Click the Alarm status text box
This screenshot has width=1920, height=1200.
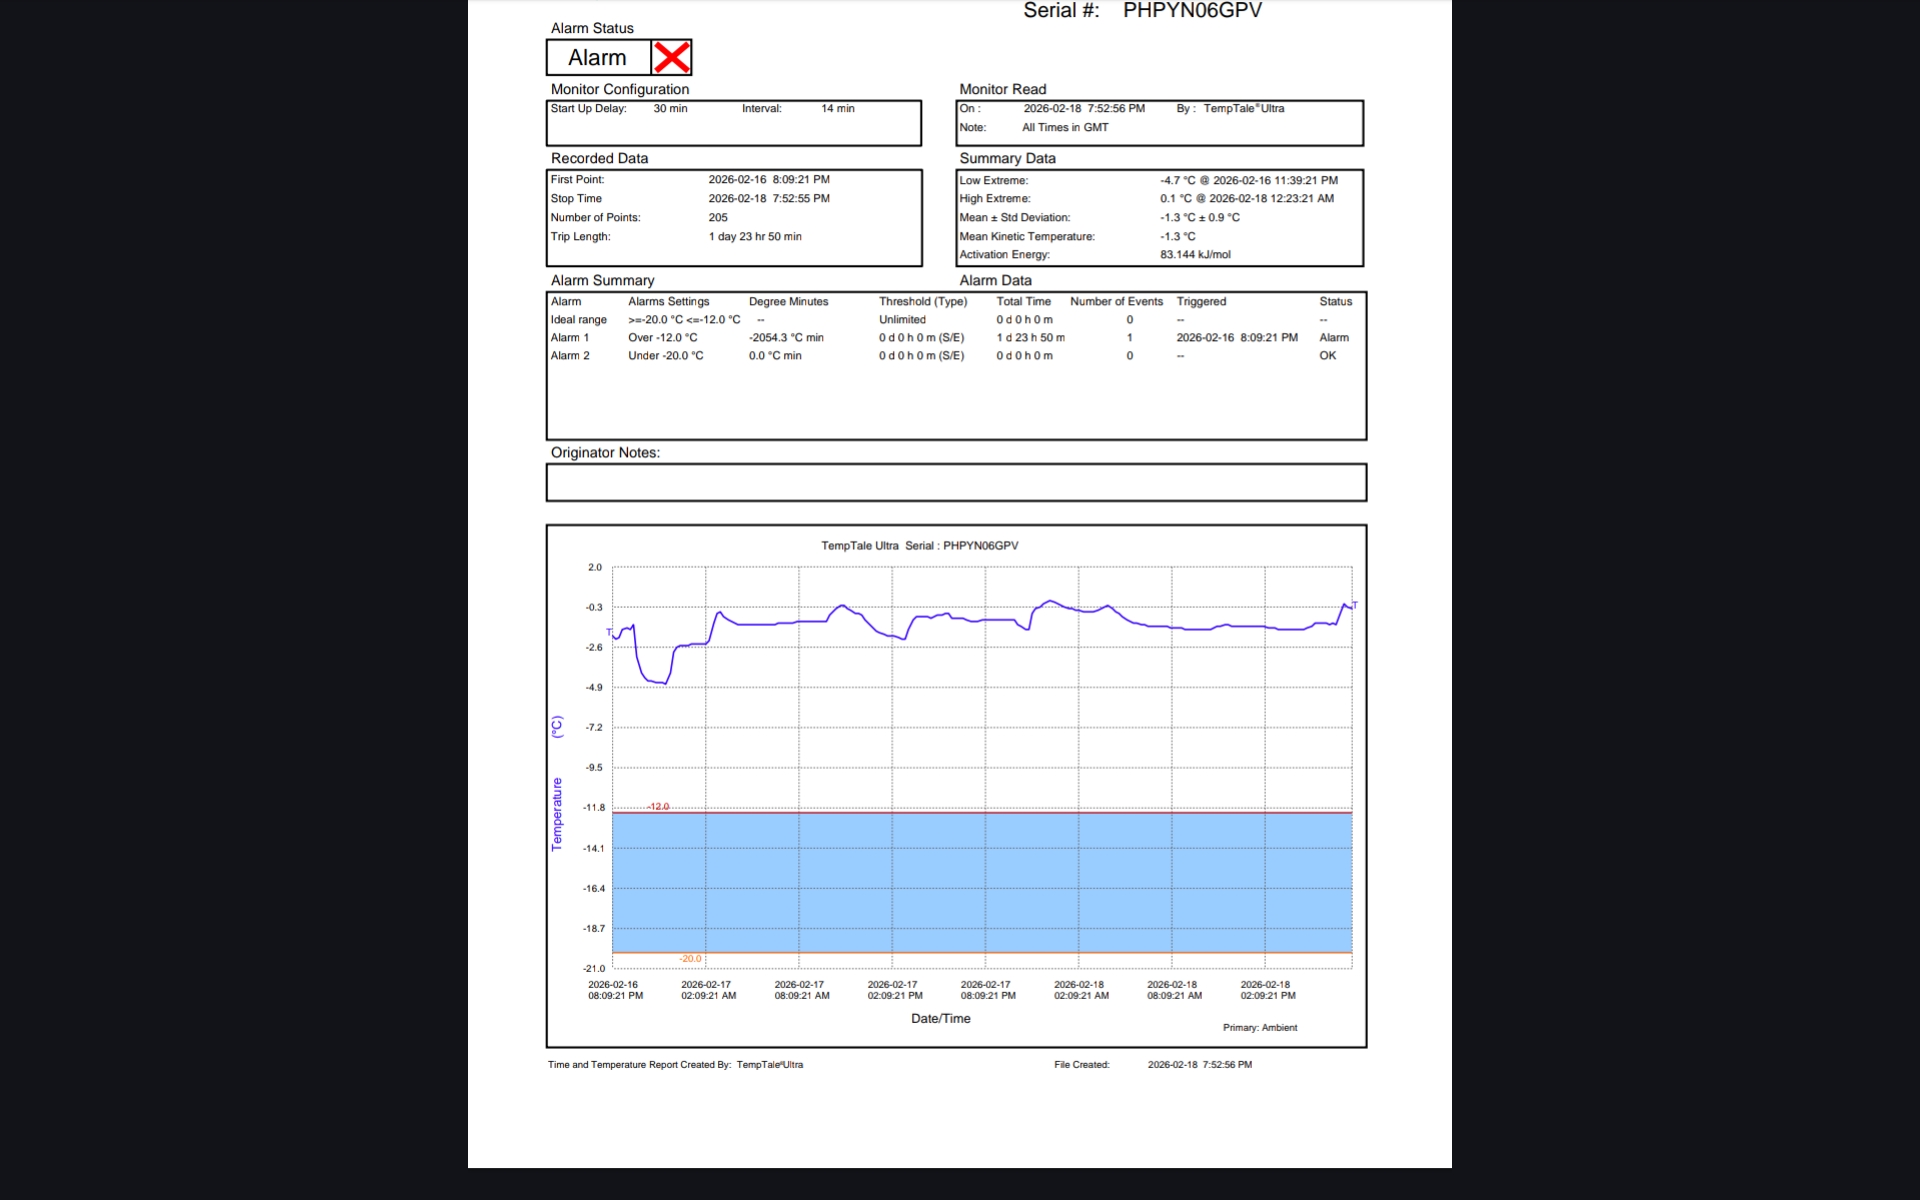pos(598,58)
